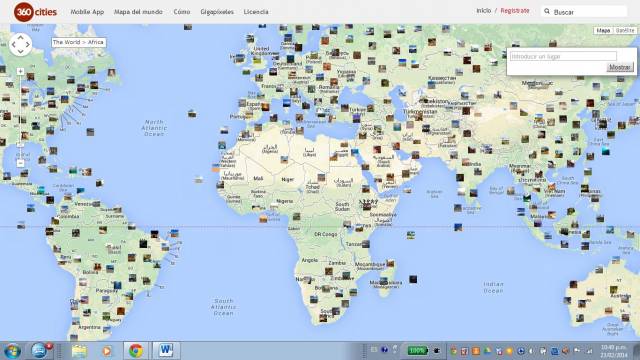Screen dimensions: 640x360
Task: Open the Licencia page
Action: point(256,12)
